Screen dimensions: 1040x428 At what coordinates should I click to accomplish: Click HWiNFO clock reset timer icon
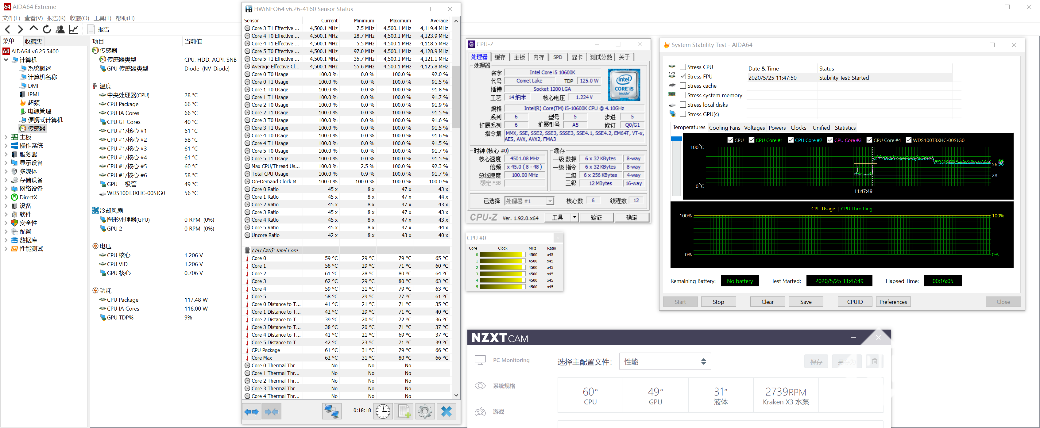click(x=383, y=411)
